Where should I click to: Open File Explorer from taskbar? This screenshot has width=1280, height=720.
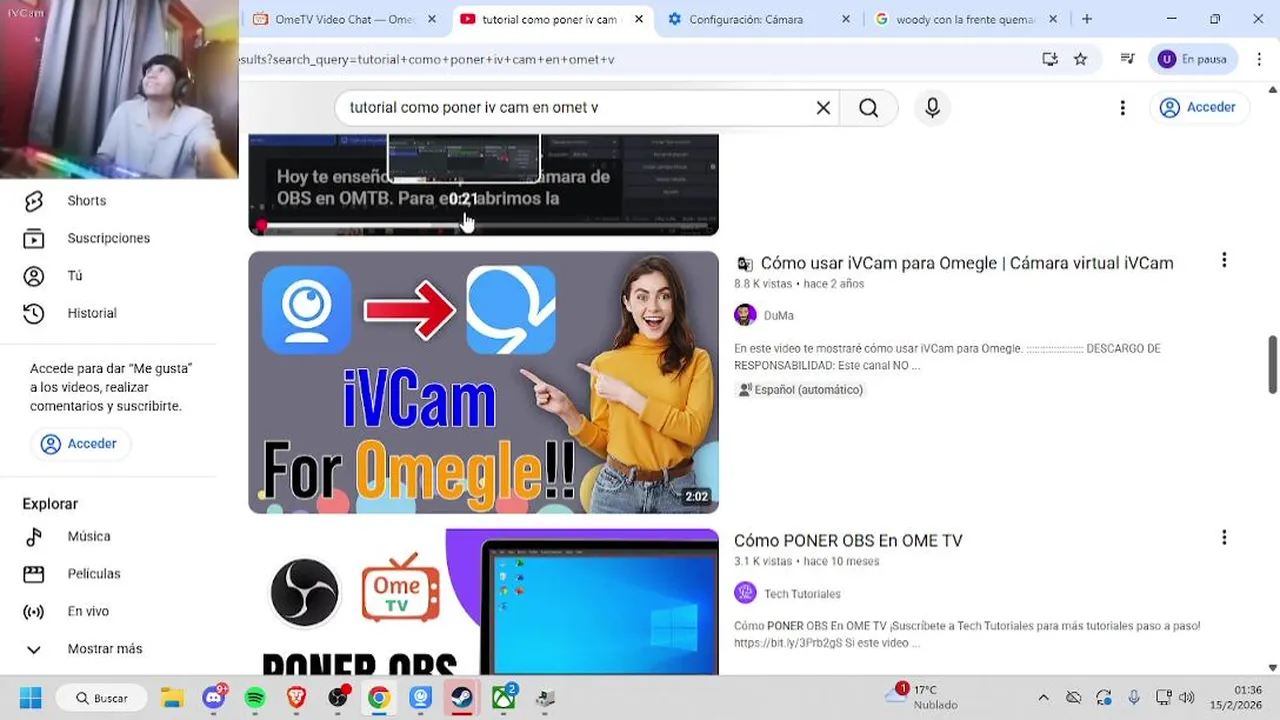[x=172, y=698]
